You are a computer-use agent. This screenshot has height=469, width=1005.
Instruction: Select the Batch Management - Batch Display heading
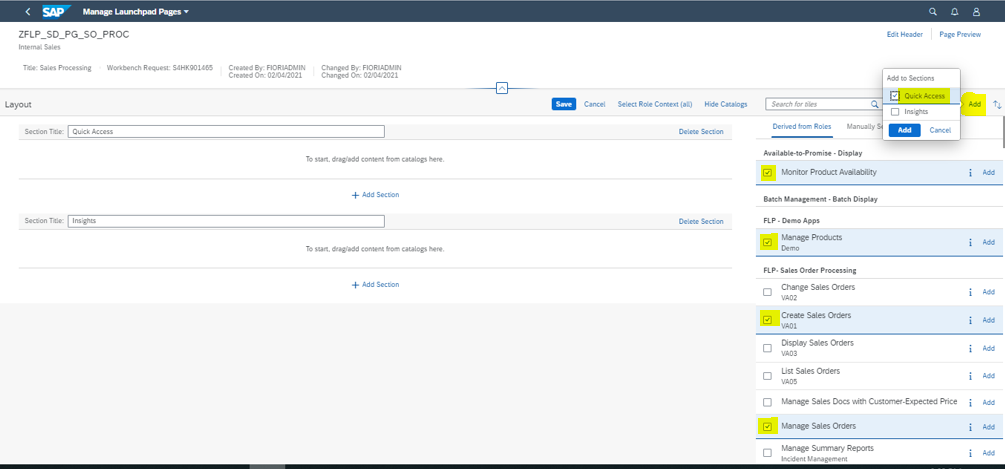[x=820, y=199]
